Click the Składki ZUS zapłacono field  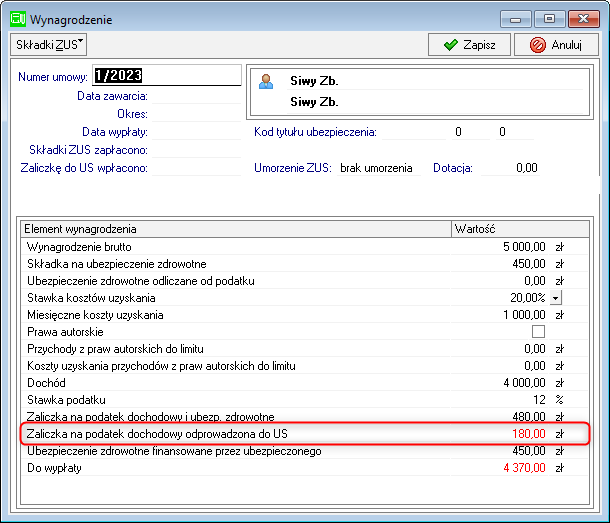click(196, 150)
